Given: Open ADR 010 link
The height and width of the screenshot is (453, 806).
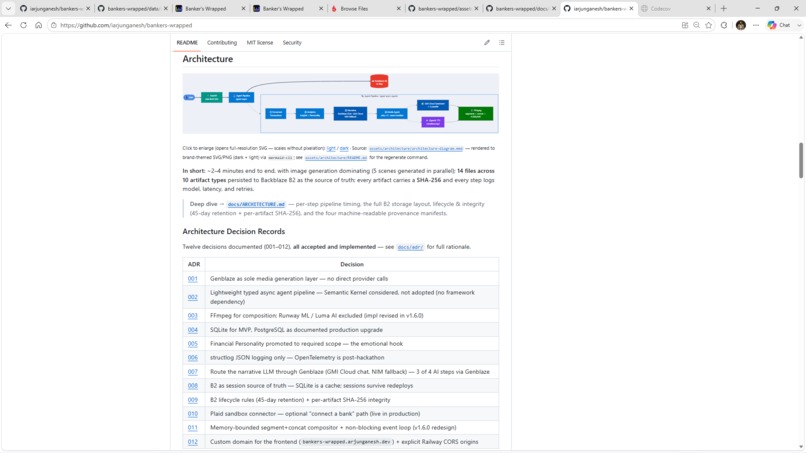Looking at the screenshot, I should pyautogui.click(x=193, y=414).
